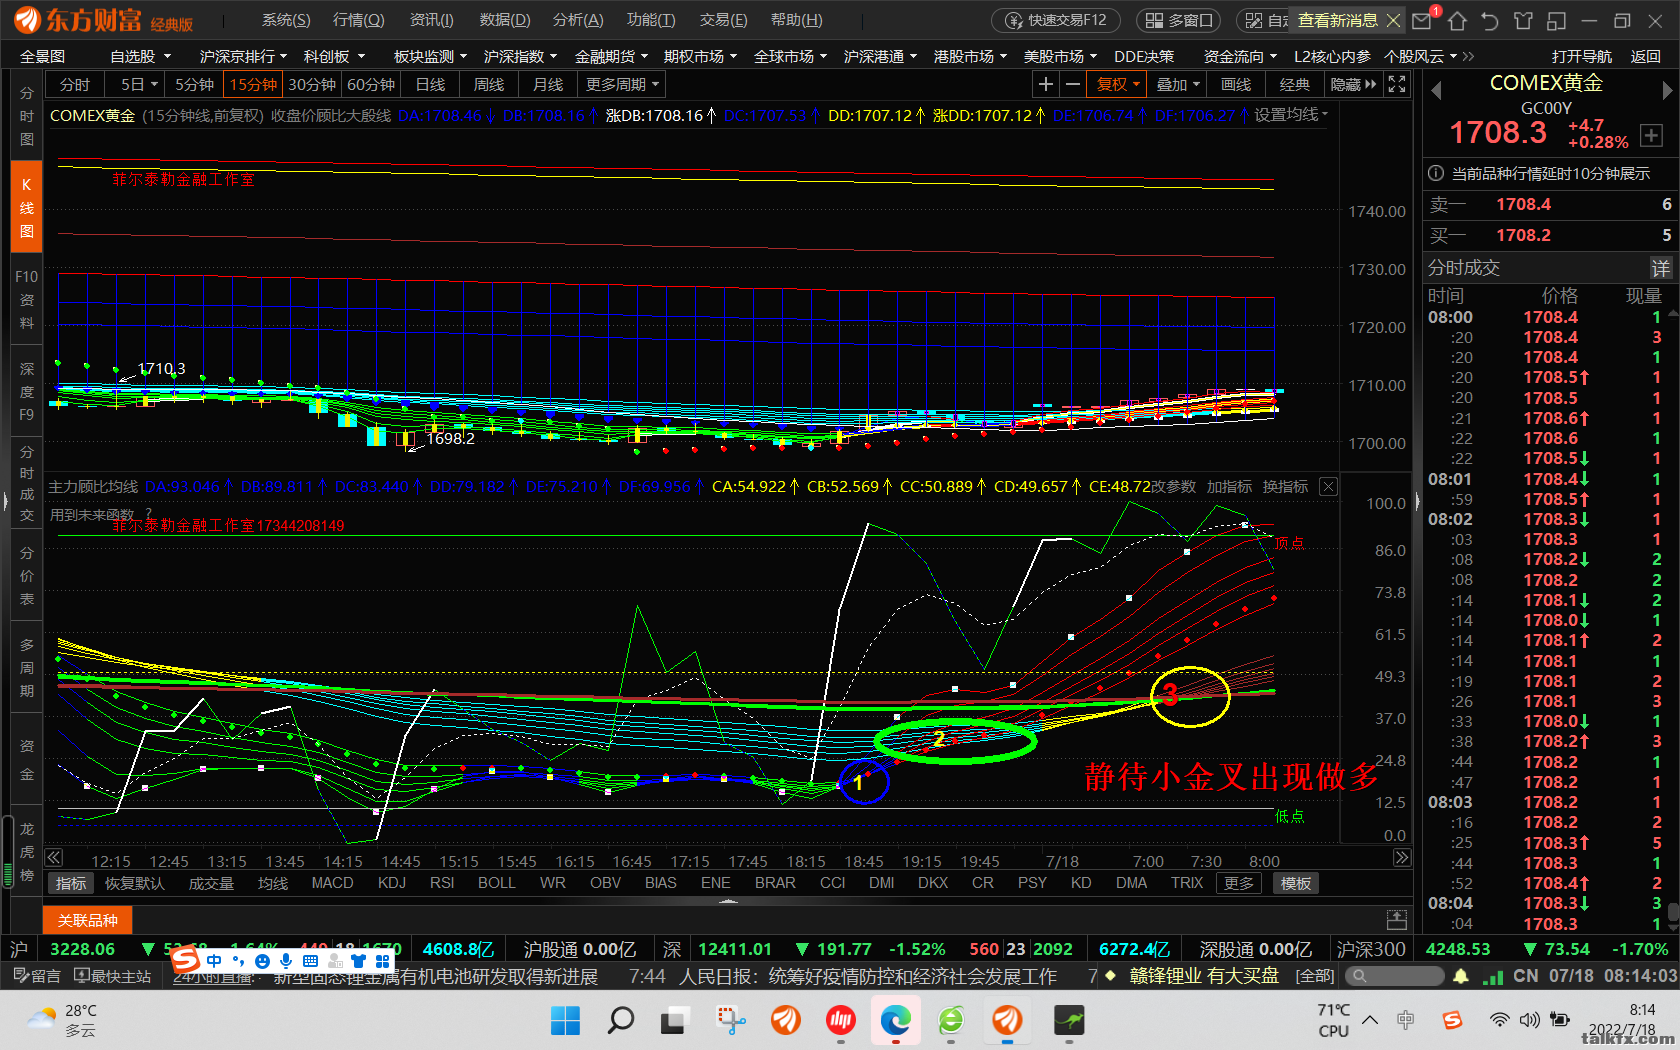Screen dimensions: 1680x1050
Task: Toggle 经典 classic chart mode
Action: [x=1295, y=85]
